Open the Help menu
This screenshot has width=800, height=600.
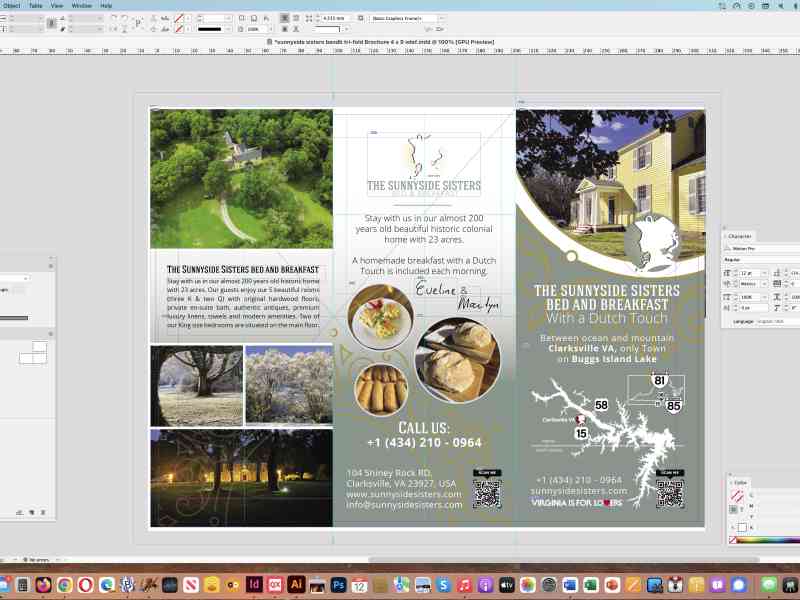tap(106, 6)
